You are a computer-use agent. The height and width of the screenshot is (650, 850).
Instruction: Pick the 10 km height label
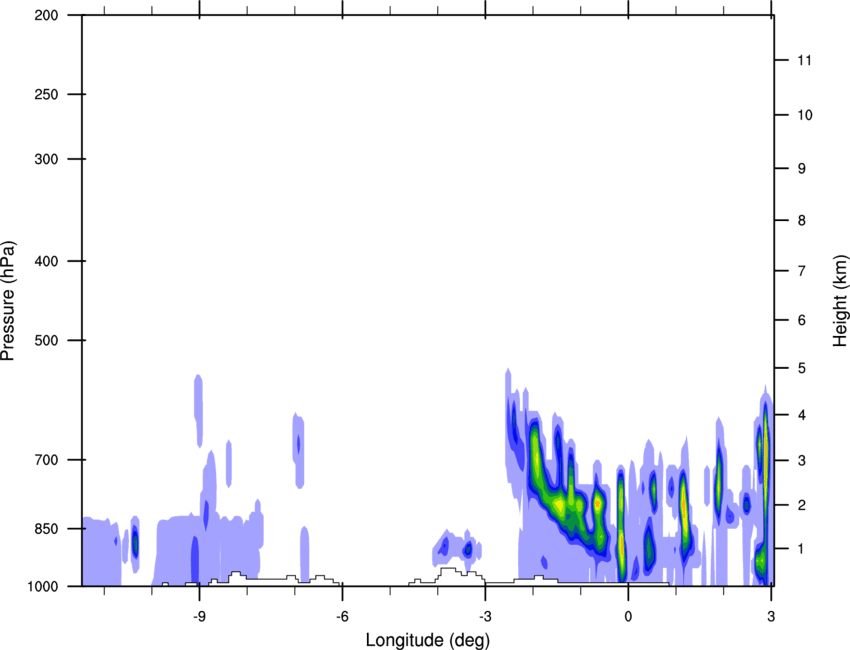pyautogui.click(x=805, y=115)
